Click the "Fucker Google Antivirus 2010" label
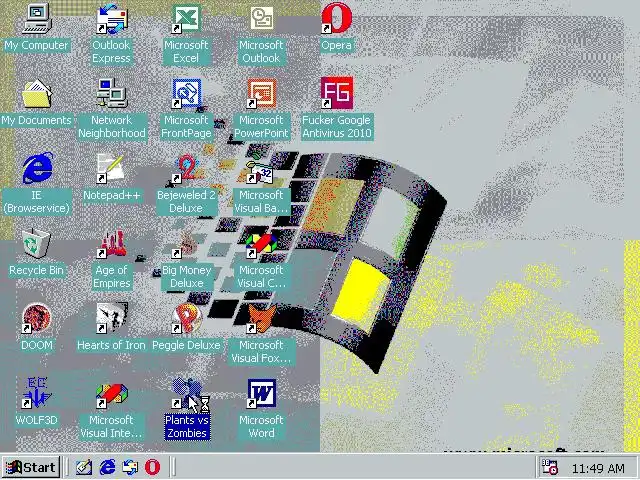 pos(337,127)
